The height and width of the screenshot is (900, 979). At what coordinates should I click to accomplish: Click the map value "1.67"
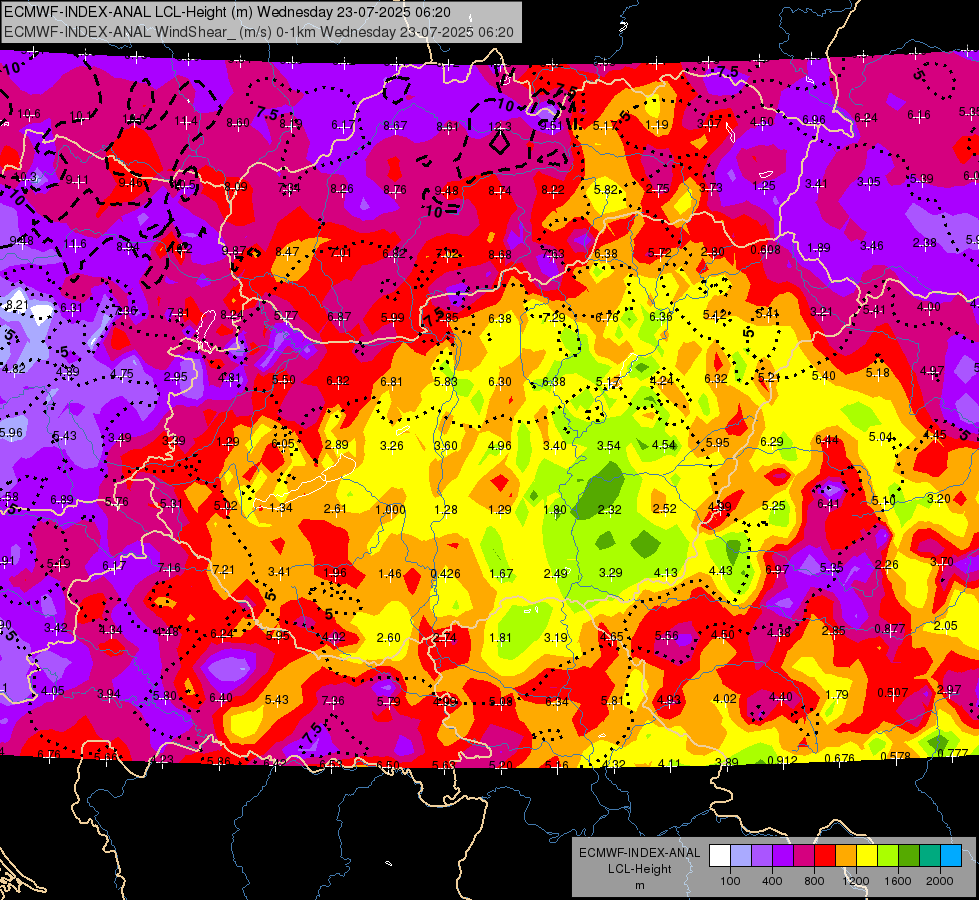pyautogui.click(x=501, y=573)
